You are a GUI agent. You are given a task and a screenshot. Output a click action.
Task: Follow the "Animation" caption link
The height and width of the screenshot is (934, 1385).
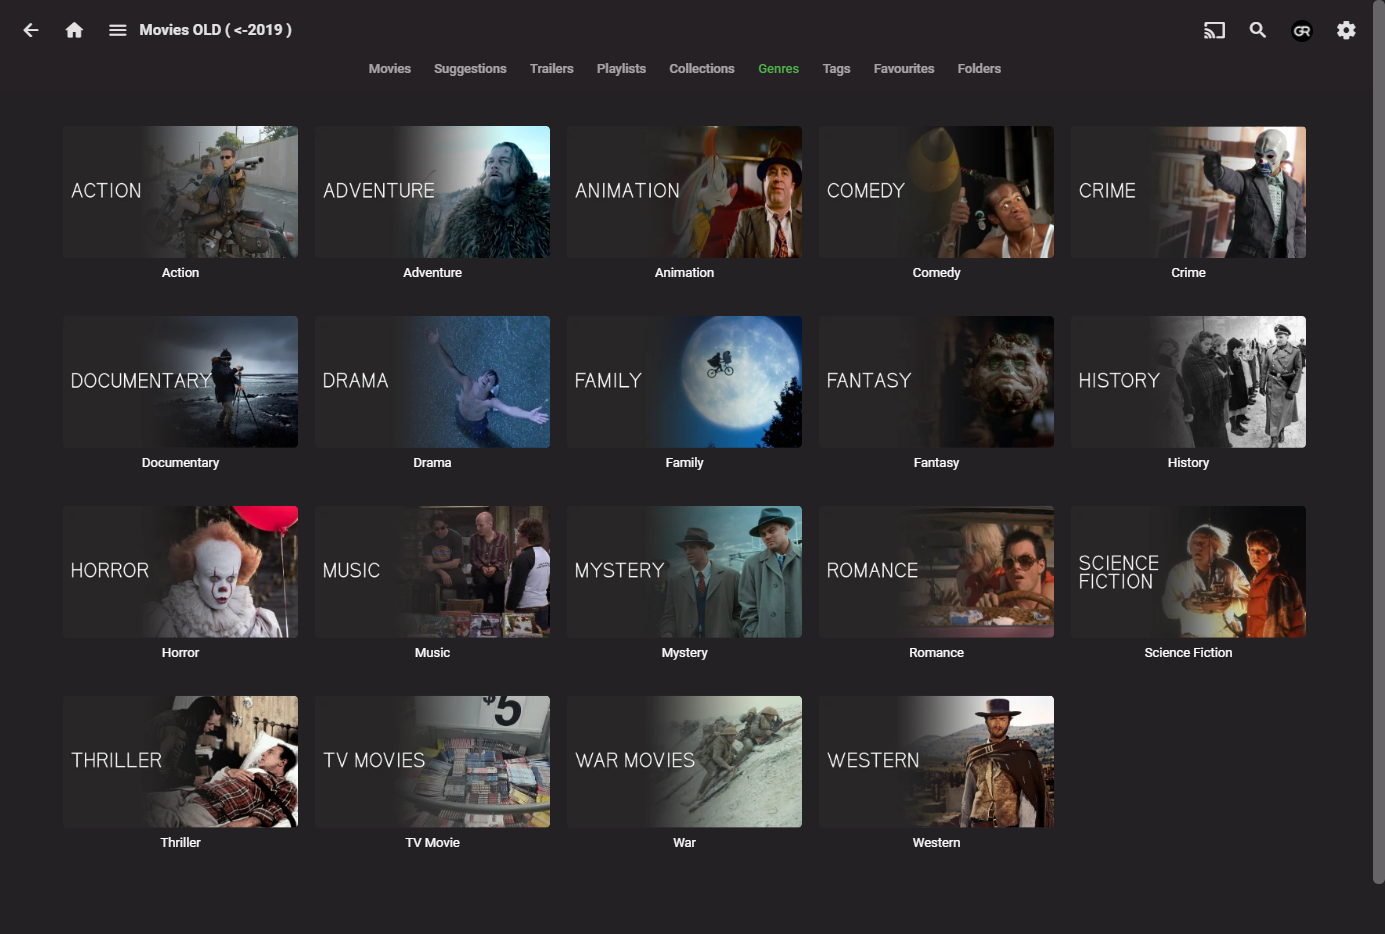684,273
